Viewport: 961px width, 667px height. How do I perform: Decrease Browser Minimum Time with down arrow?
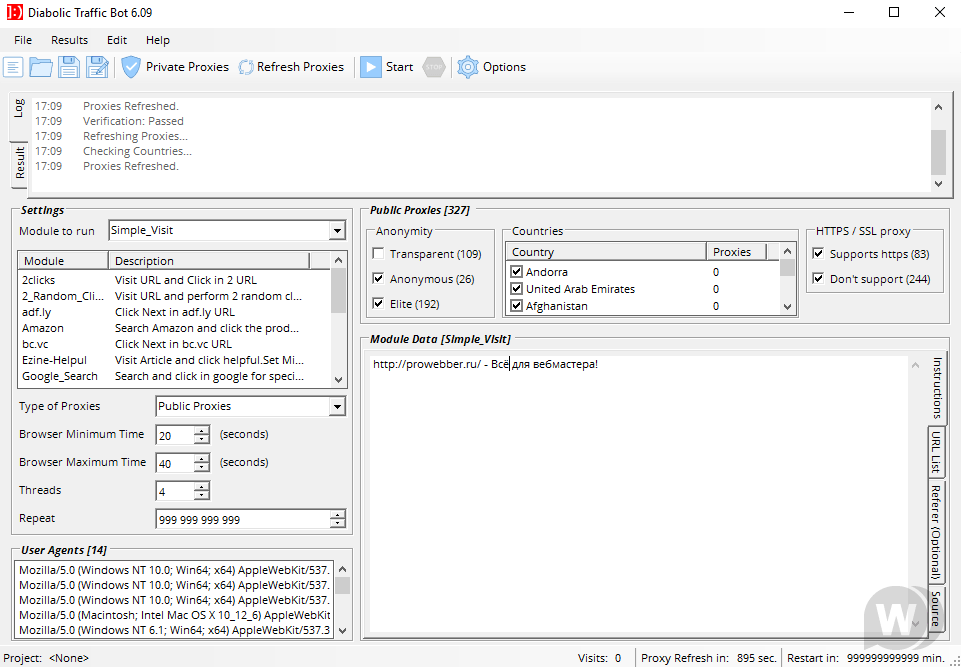pos(202,439)
